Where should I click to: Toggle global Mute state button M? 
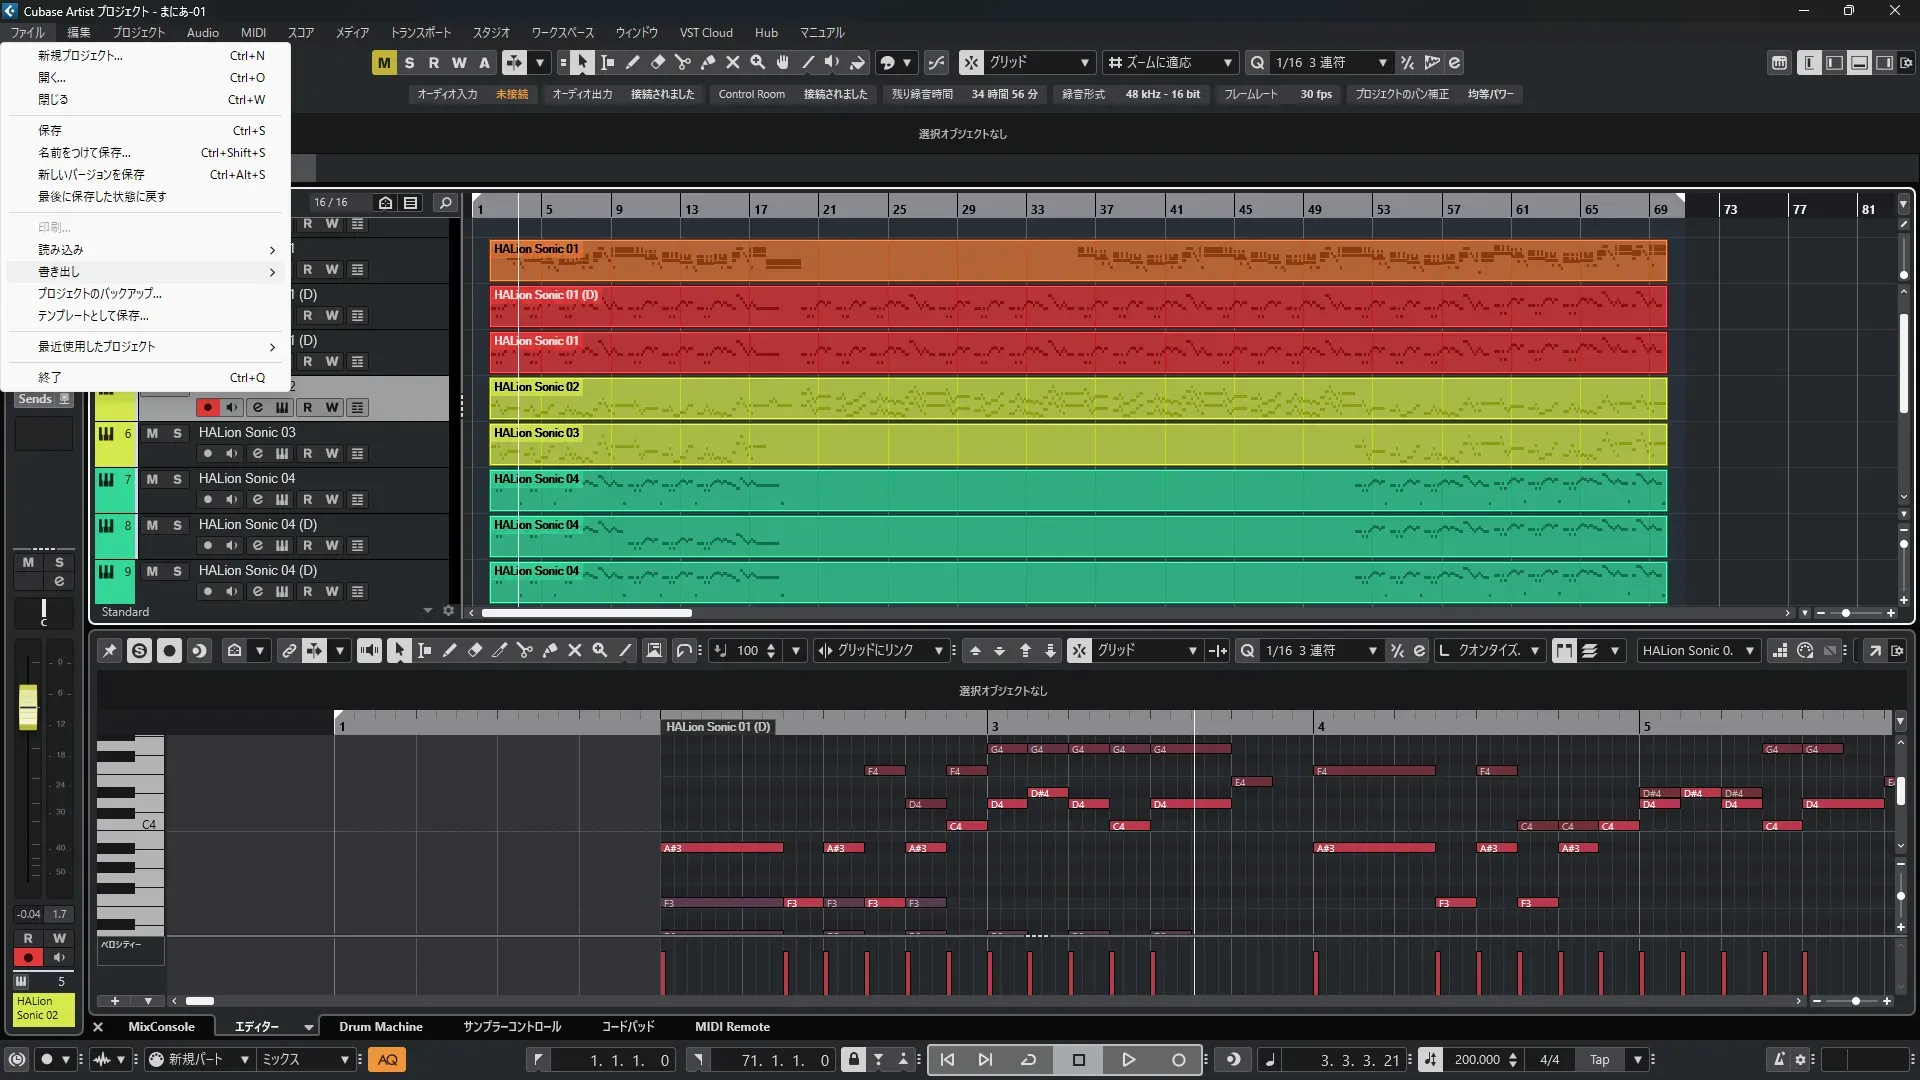tap(384, 63)
